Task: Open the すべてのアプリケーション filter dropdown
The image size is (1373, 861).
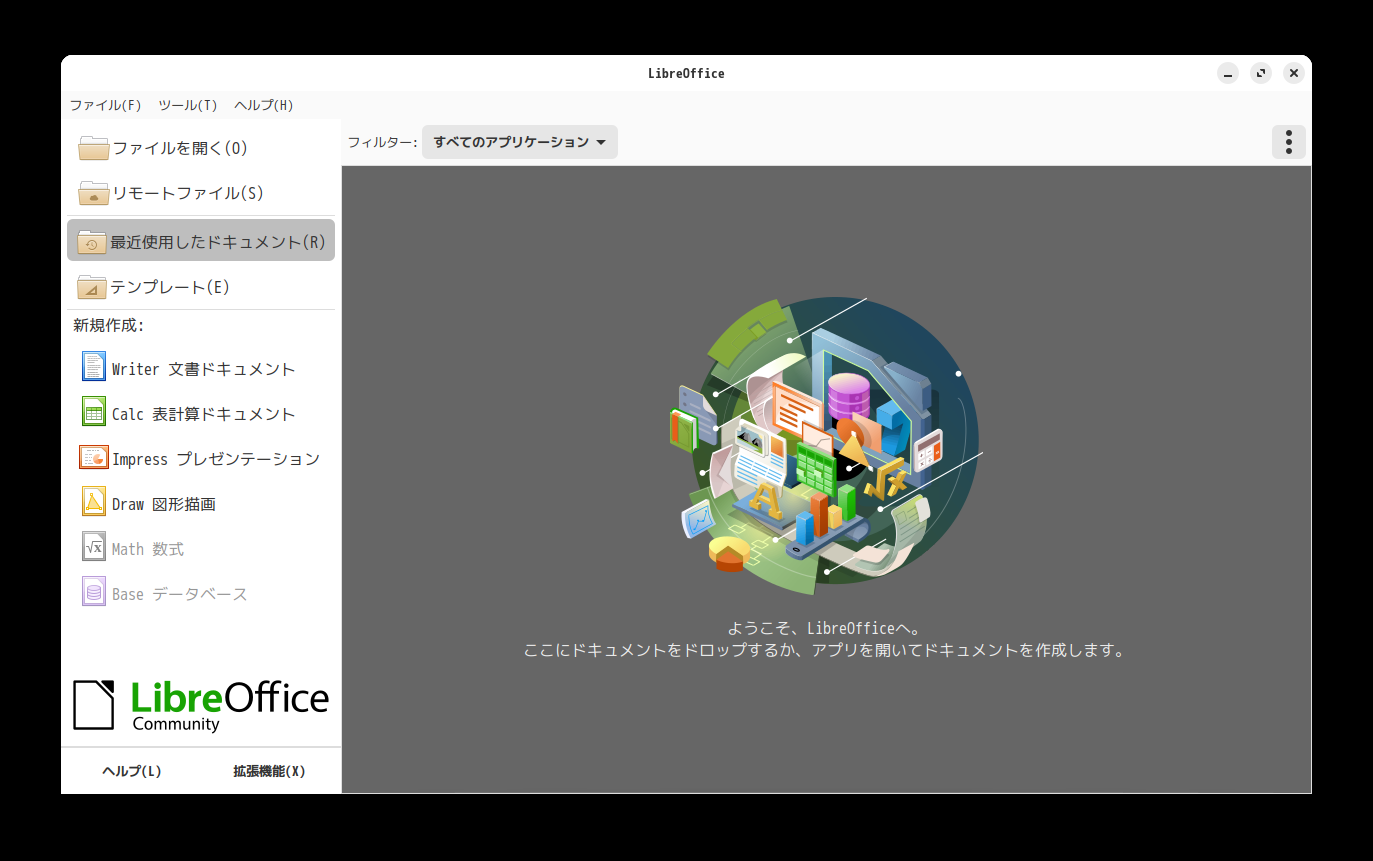Action: (519, 141)
